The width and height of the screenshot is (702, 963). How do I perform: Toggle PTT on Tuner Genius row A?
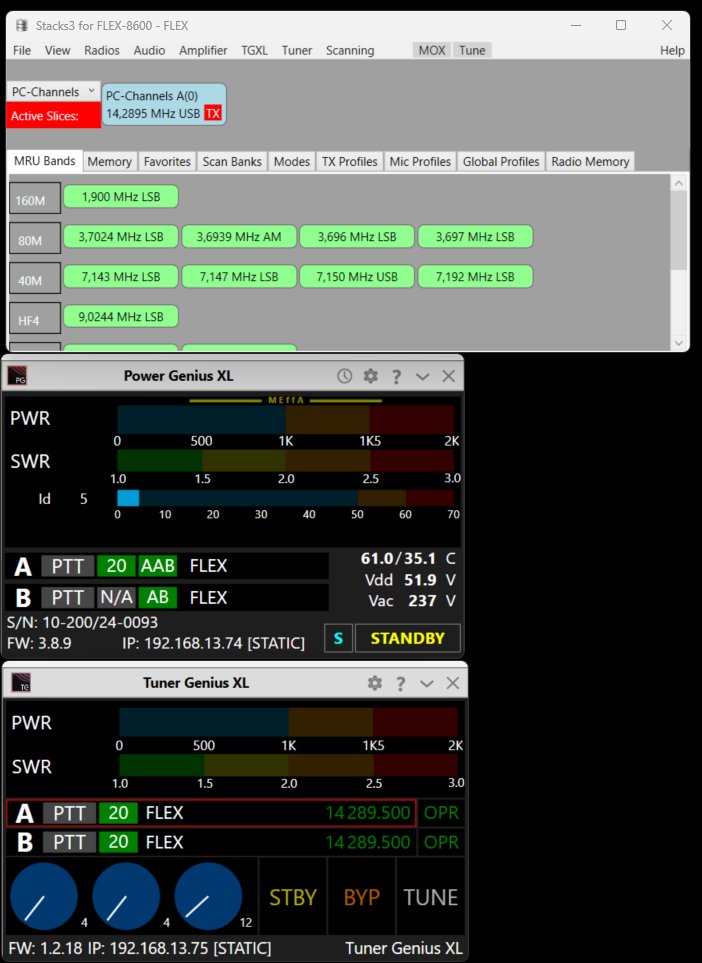(69, 813)
